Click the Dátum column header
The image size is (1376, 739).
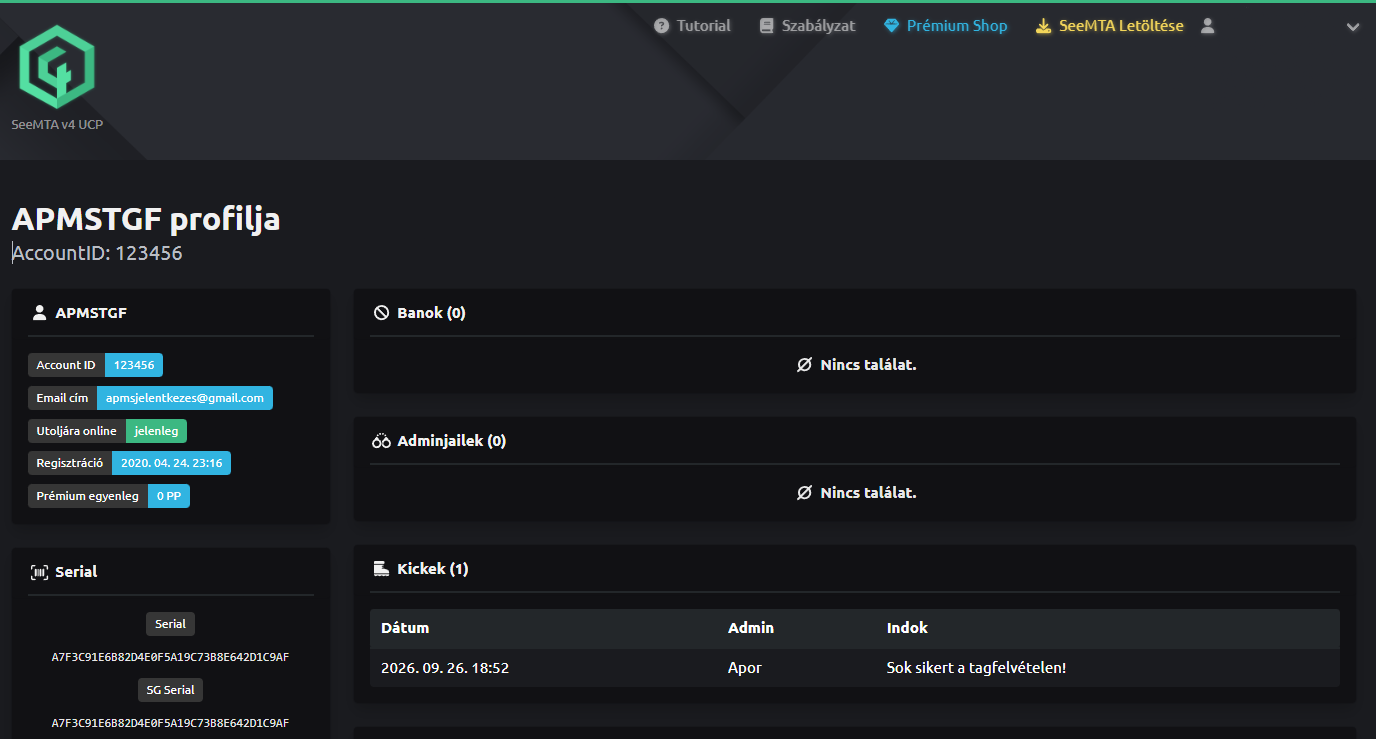[405, 628]
